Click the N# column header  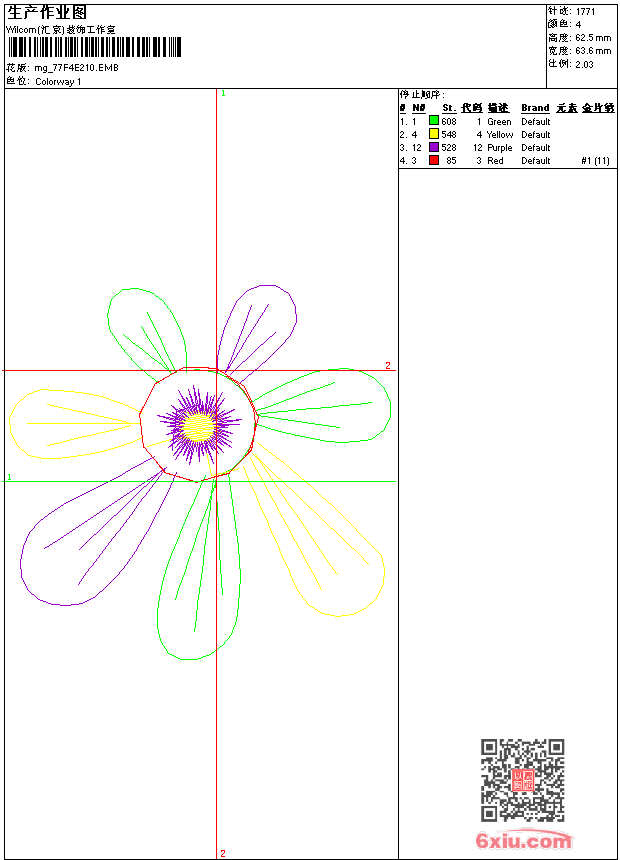pos(419,108)
